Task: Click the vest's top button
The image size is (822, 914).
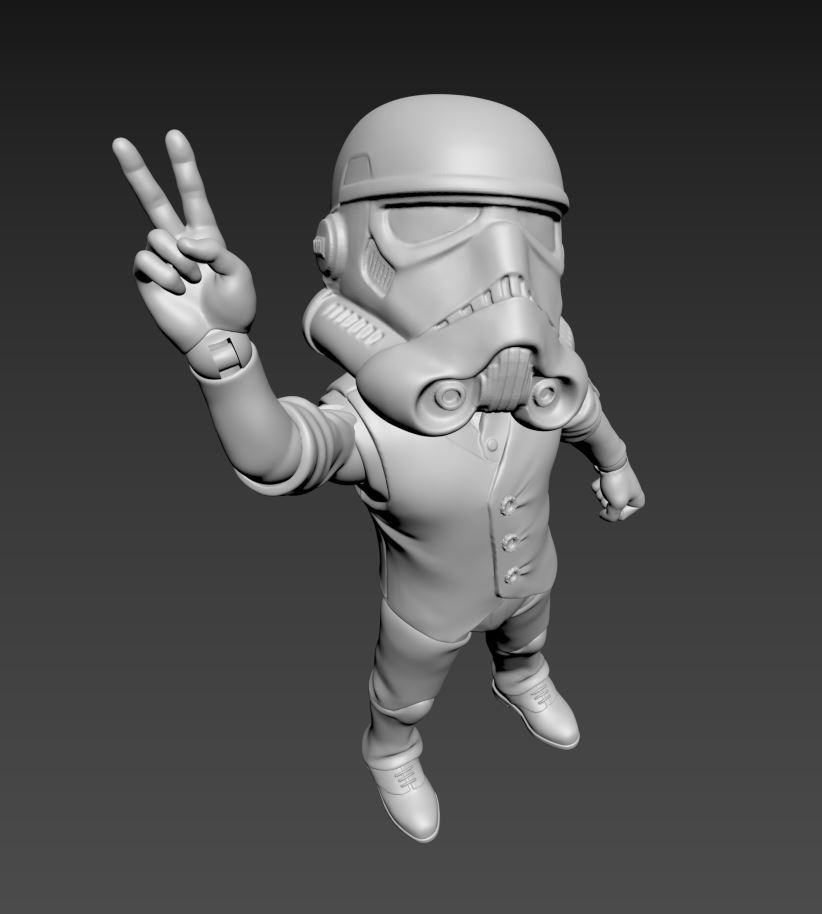Action: [508, 503]
